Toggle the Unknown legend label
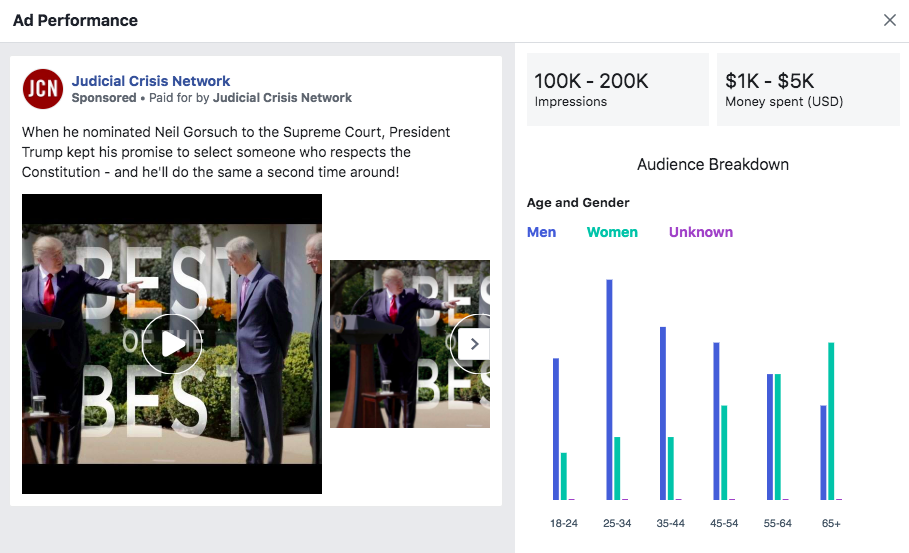909x553 pixels. click(x=701, y=232)
